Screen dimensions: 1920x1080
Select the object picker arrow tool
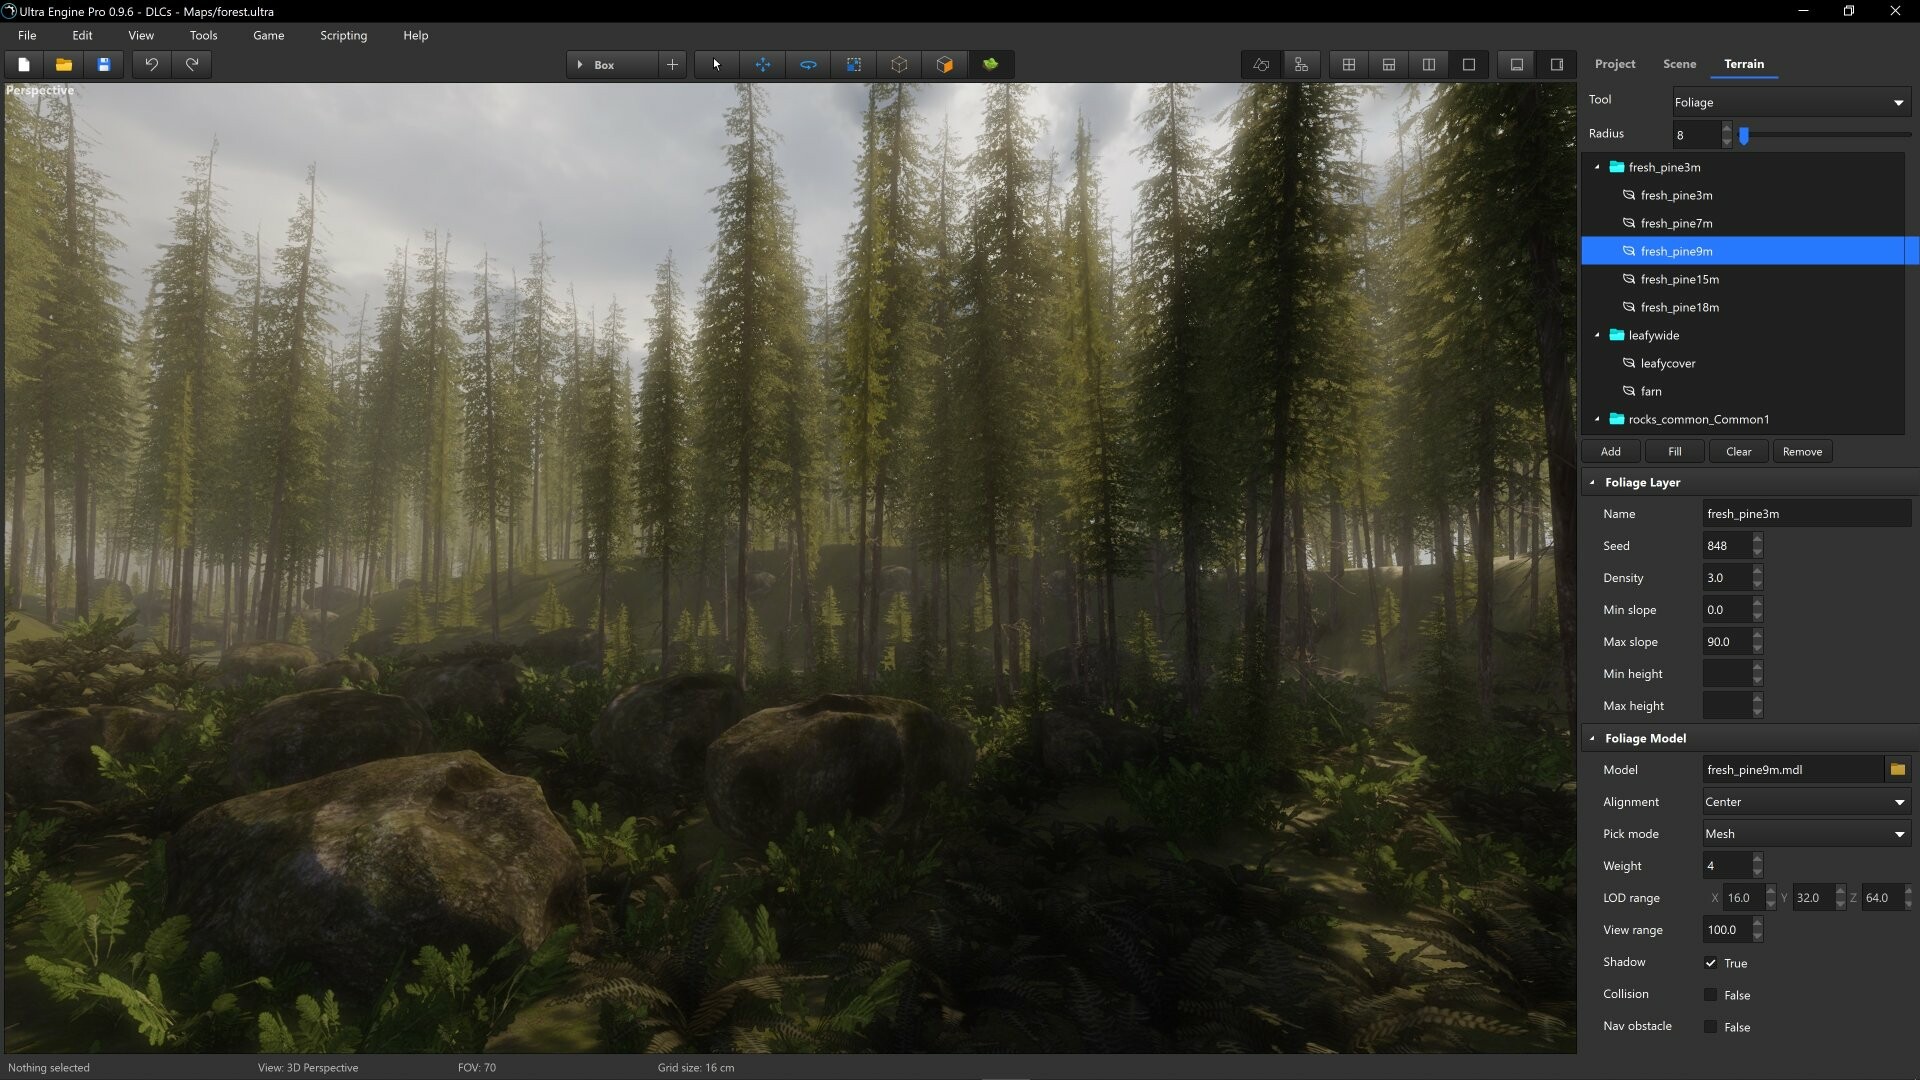point(715,64)
